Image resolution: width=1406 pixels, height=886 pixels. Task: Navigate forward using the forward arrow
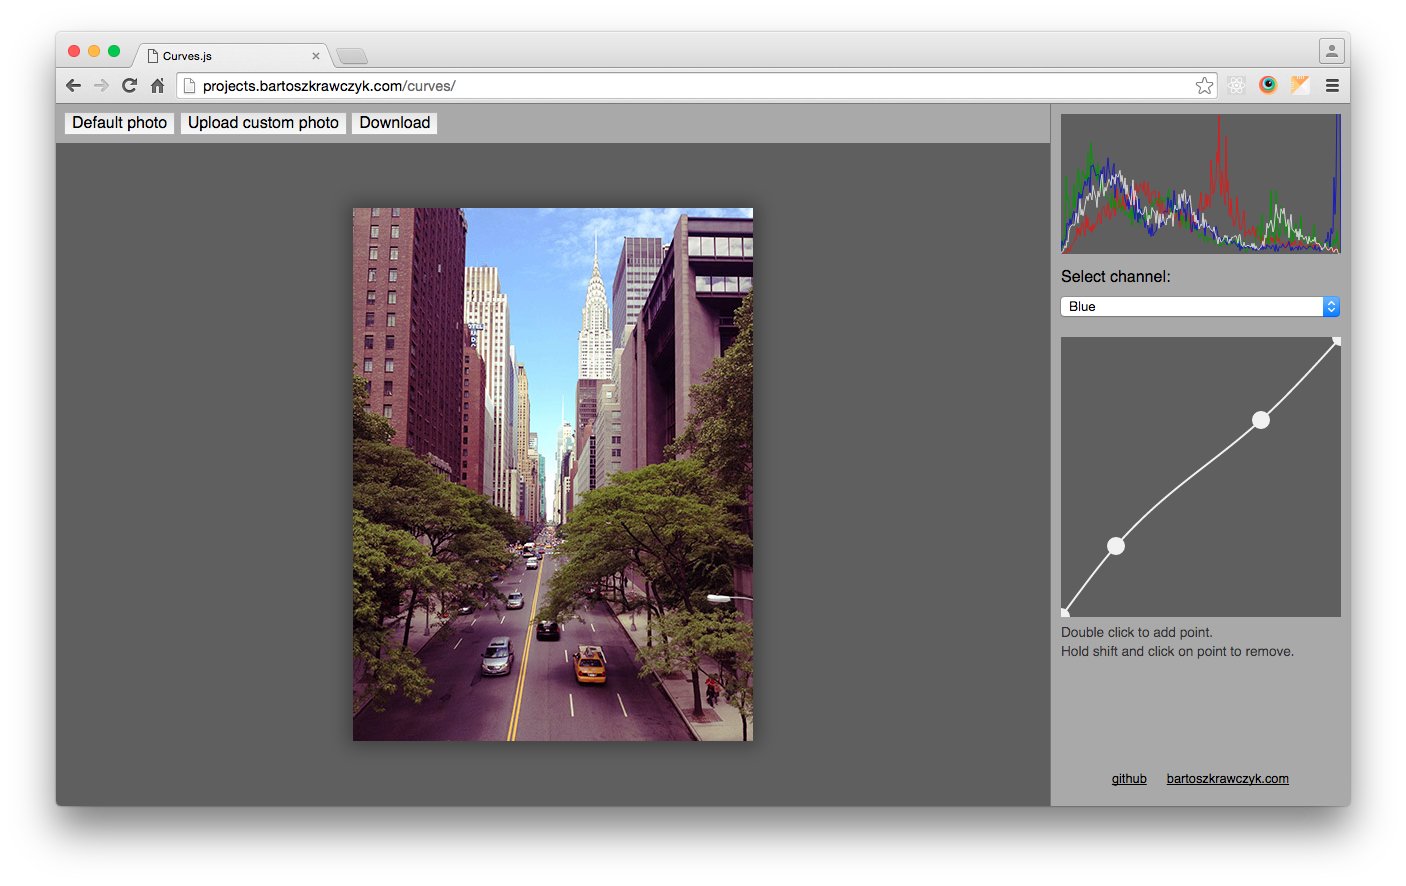click(x=101, y=85)
